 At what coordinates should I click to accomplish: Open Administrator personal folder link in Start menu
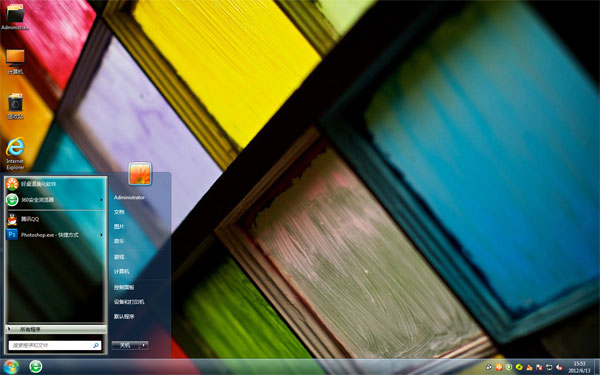[x=129, y=197]
